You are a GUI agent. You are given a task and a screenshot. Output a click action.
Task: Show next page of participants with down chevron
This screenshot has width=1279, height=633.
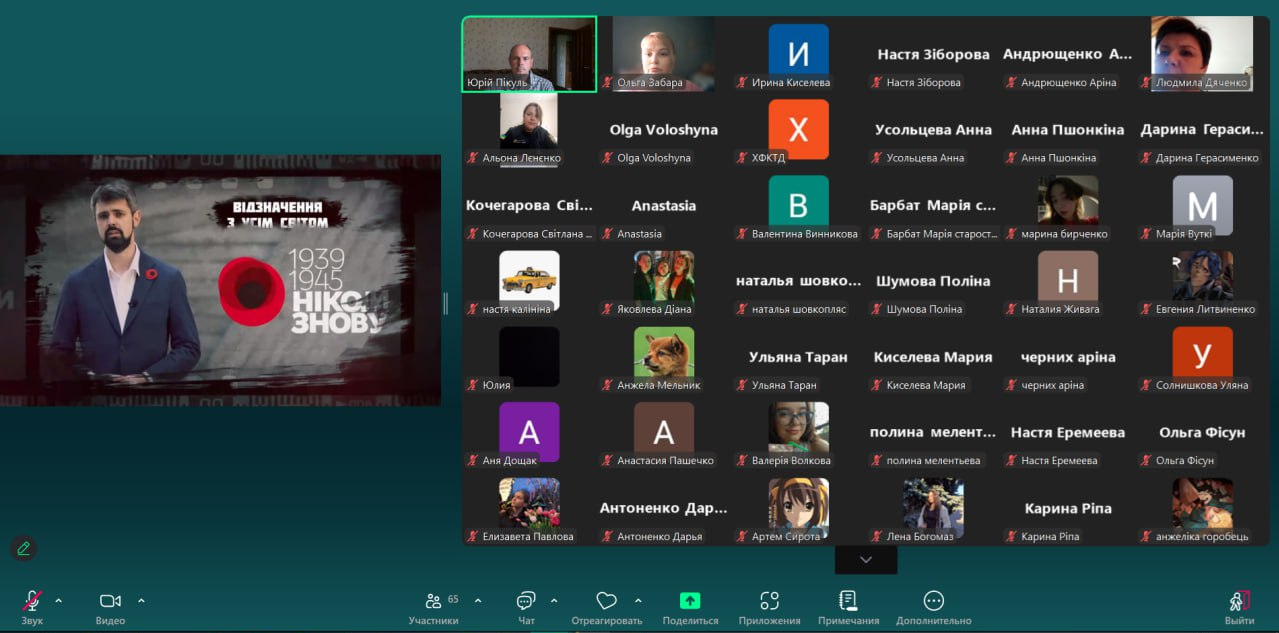click(866, 560)
